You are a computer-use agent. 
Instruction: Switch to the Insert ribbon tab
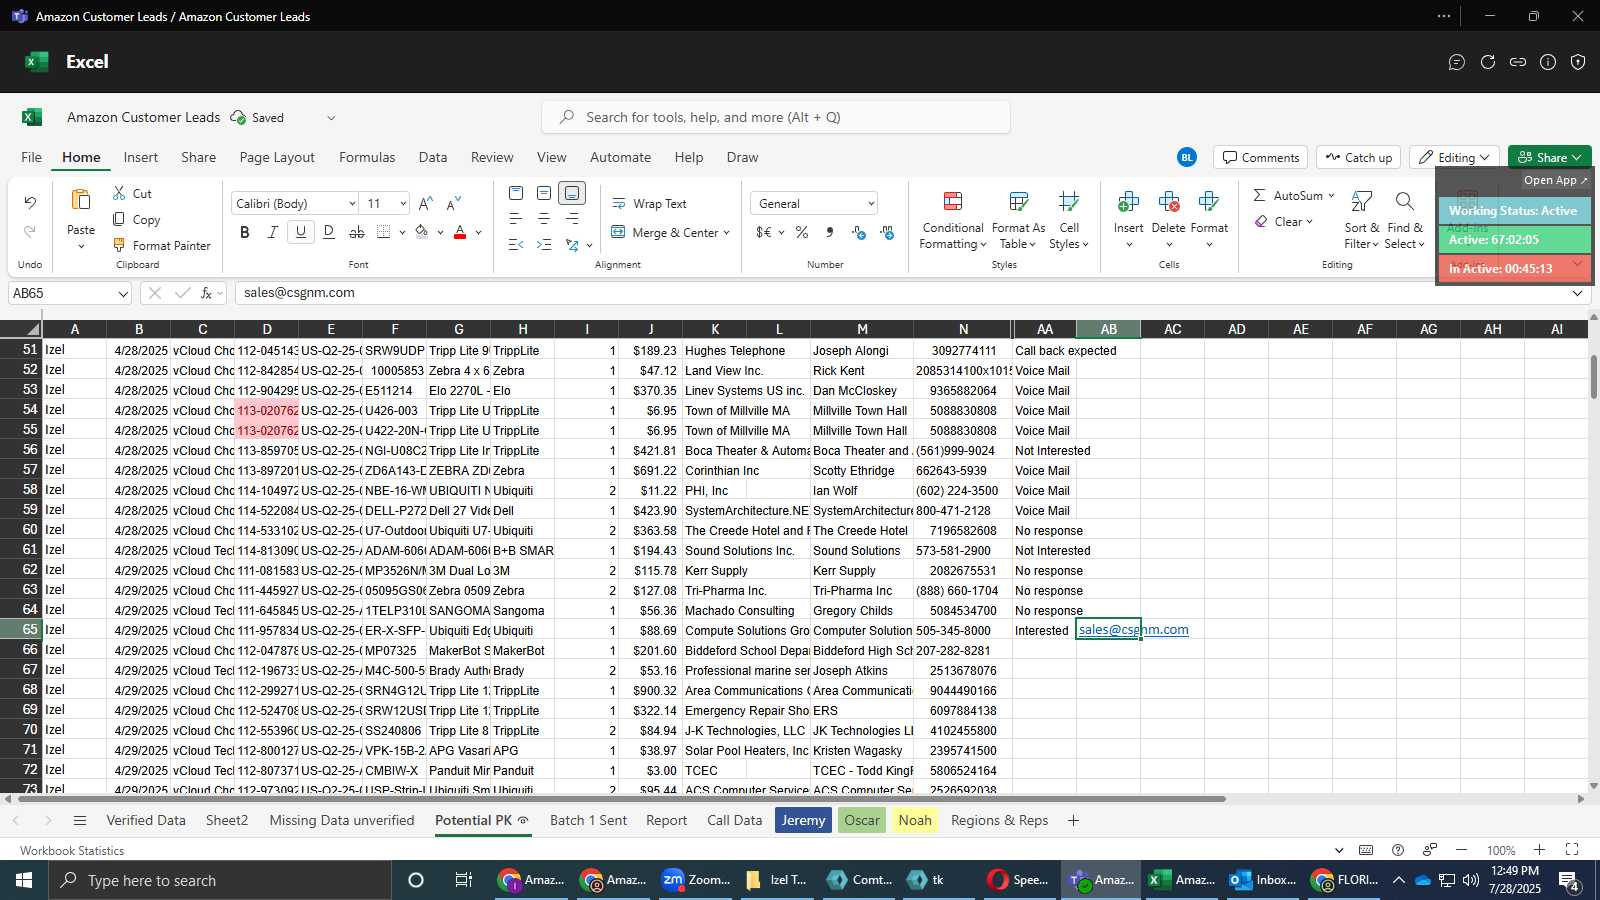point(140,157)
